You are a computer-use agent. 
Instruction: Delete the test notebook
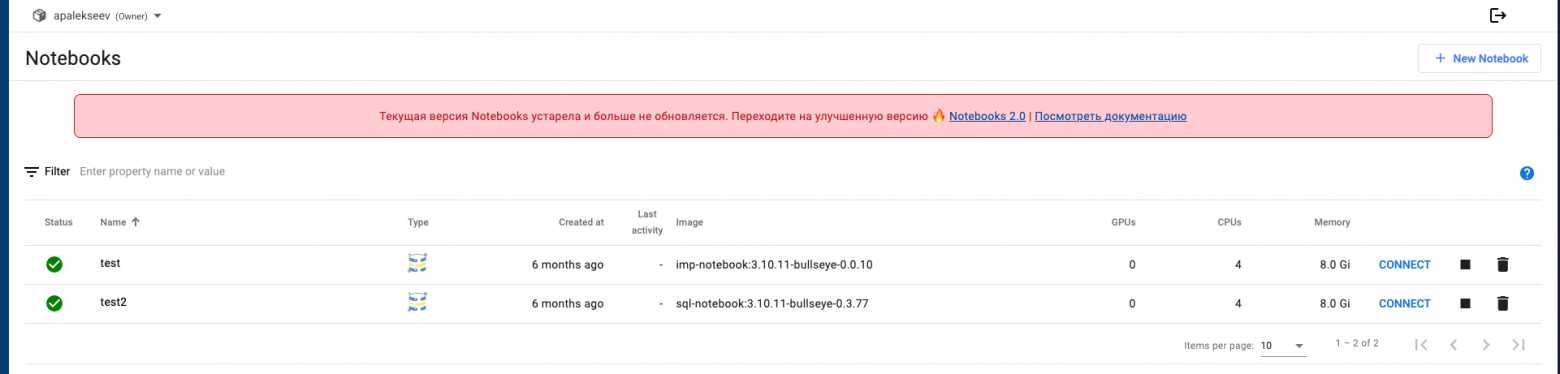[x=1502, y=265]
